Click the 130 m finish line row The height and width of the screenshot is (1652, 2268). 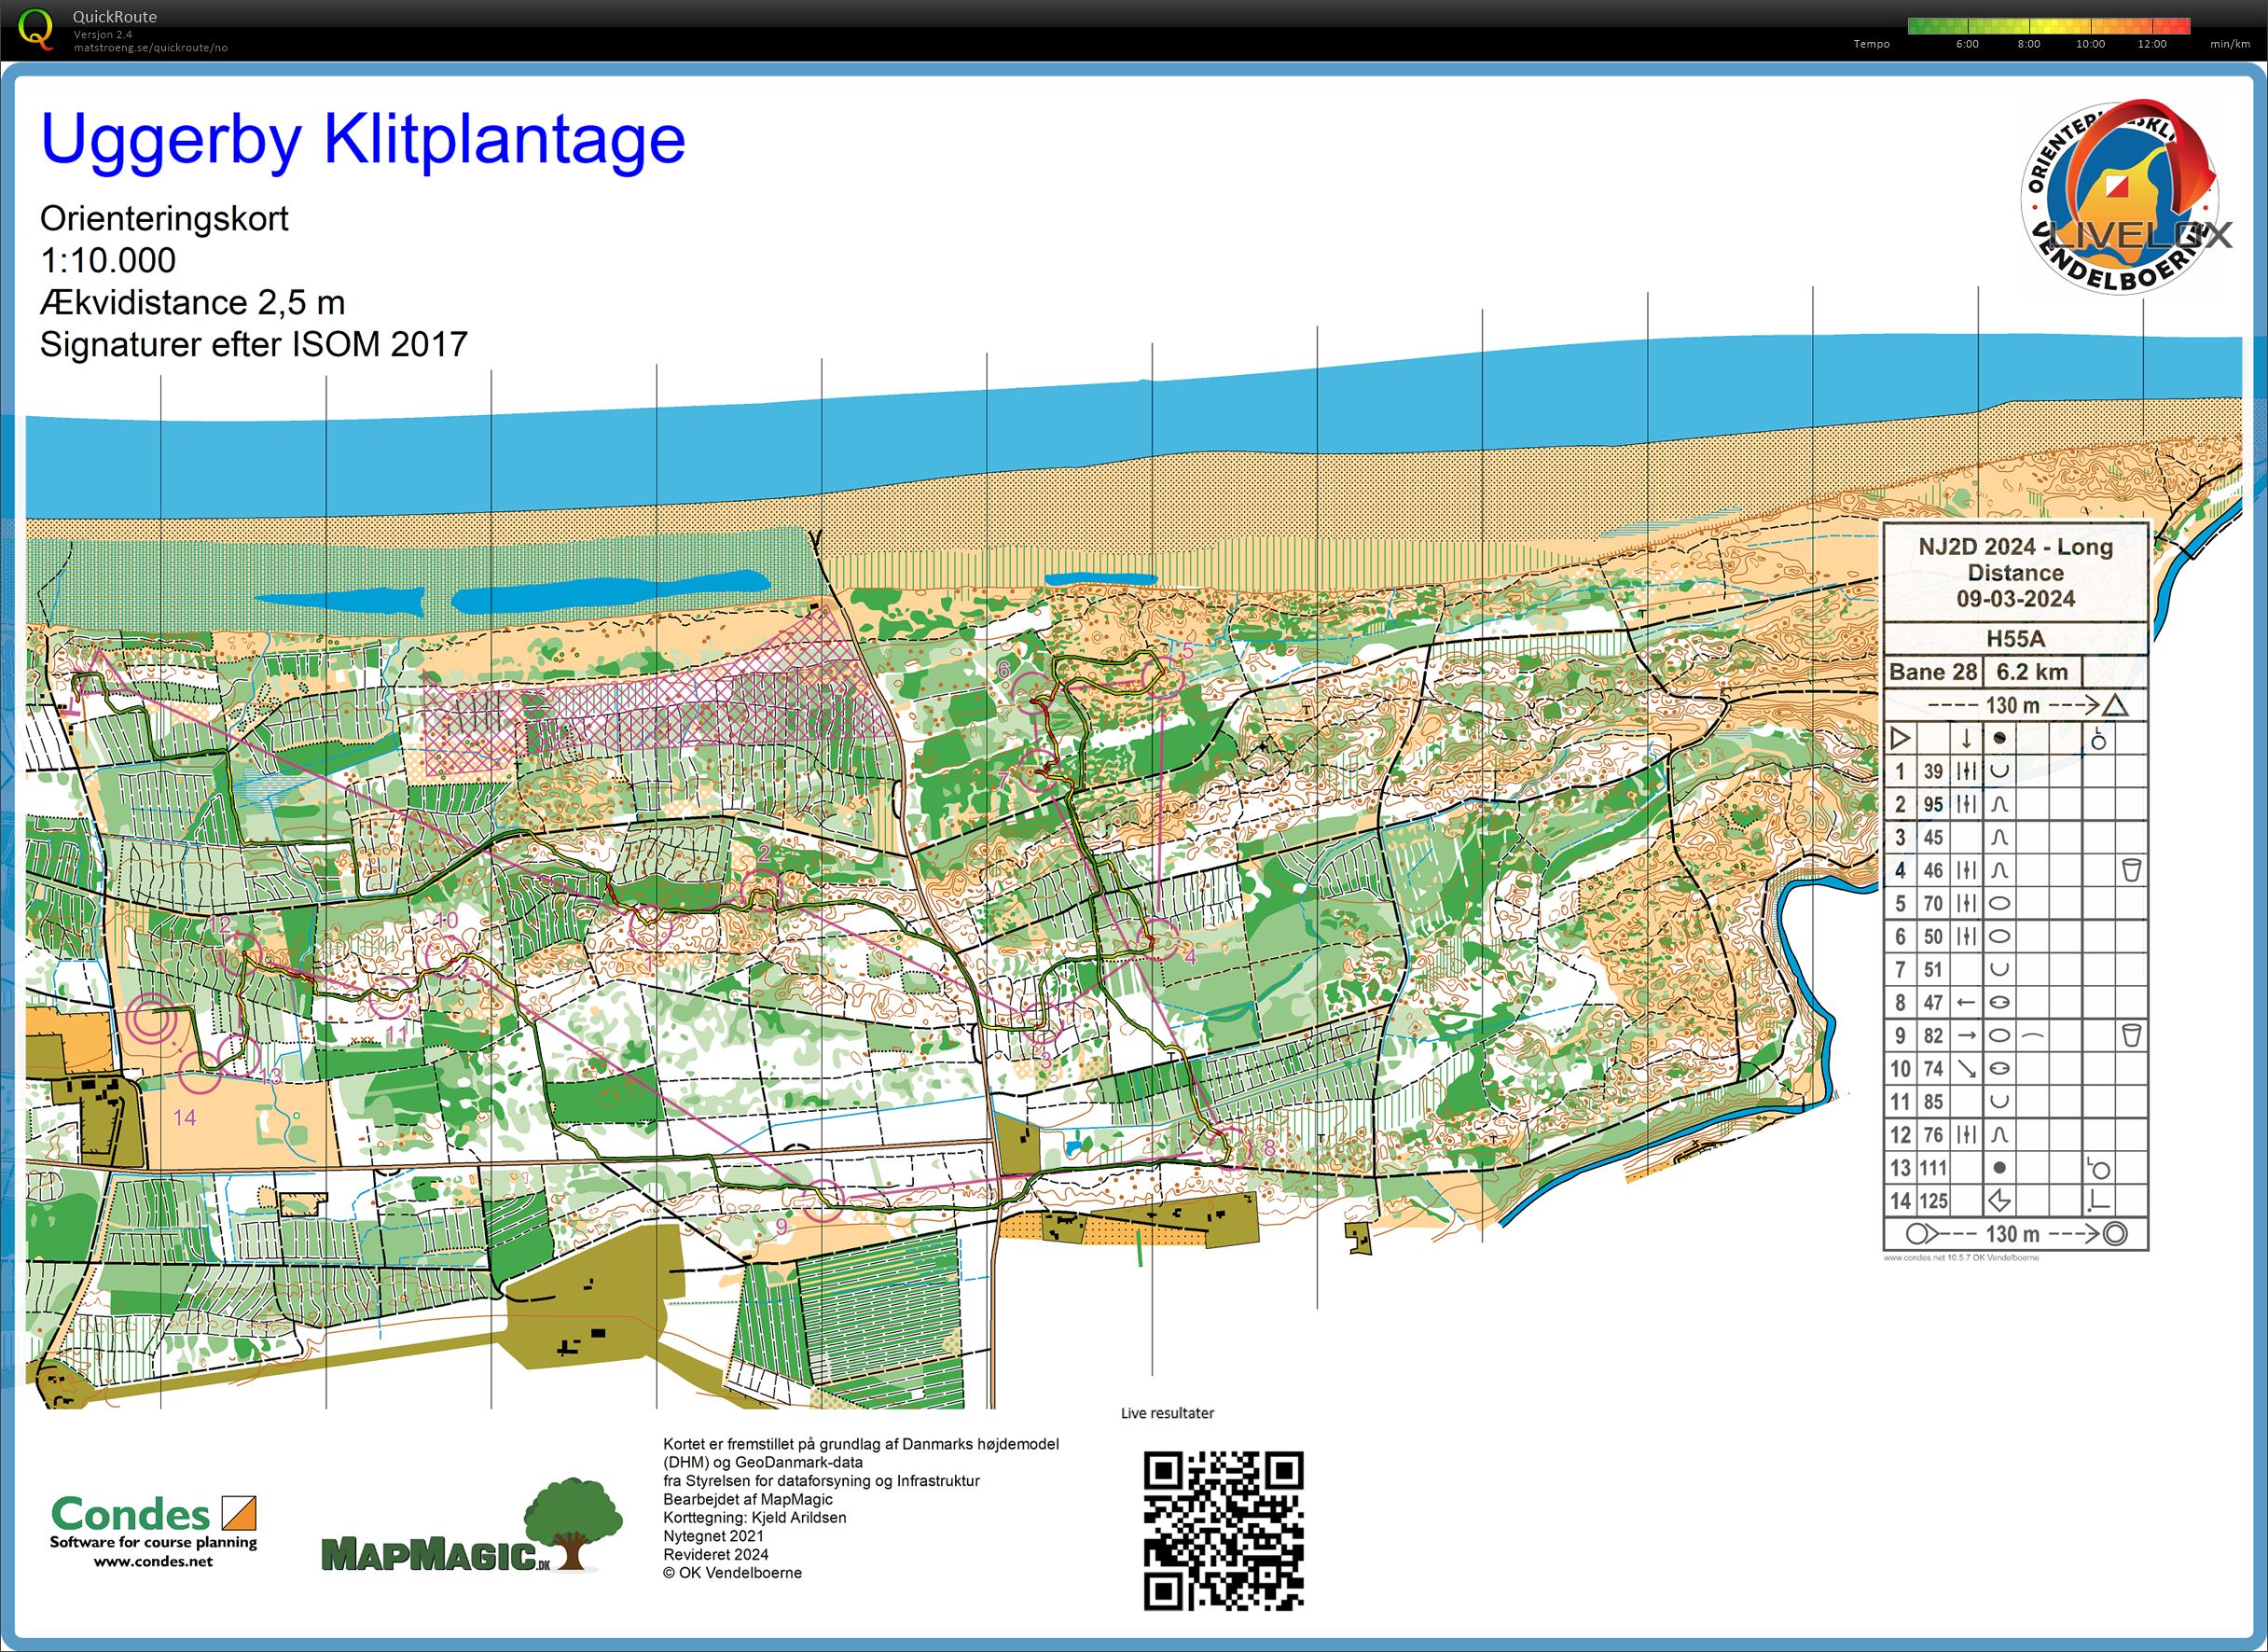pos(2015,1233)
